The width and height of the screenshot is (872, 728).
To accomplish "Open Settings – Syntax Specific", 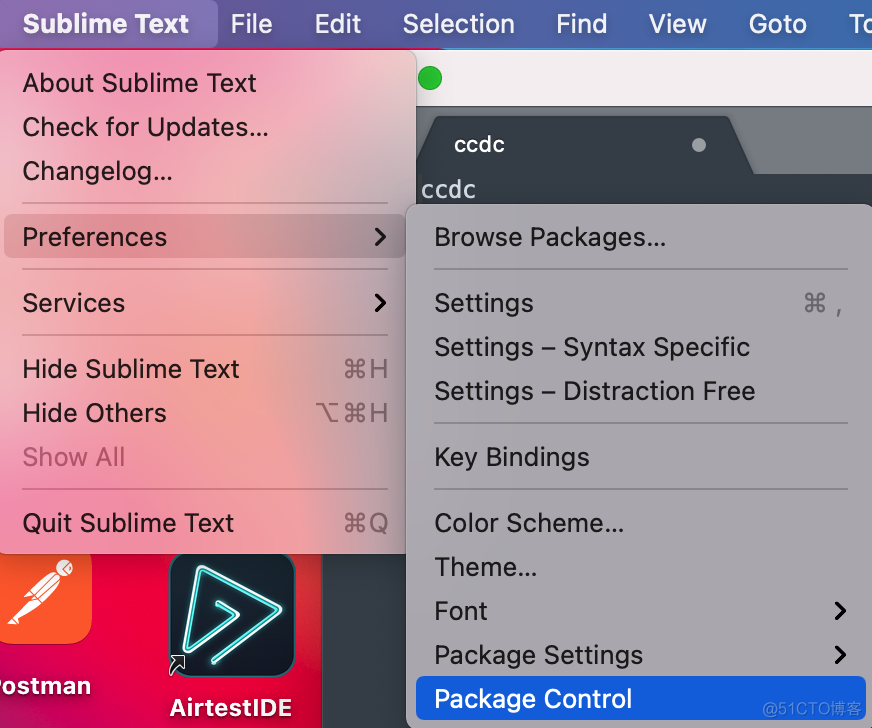I will pyautogui.click(x=592, y=347).
